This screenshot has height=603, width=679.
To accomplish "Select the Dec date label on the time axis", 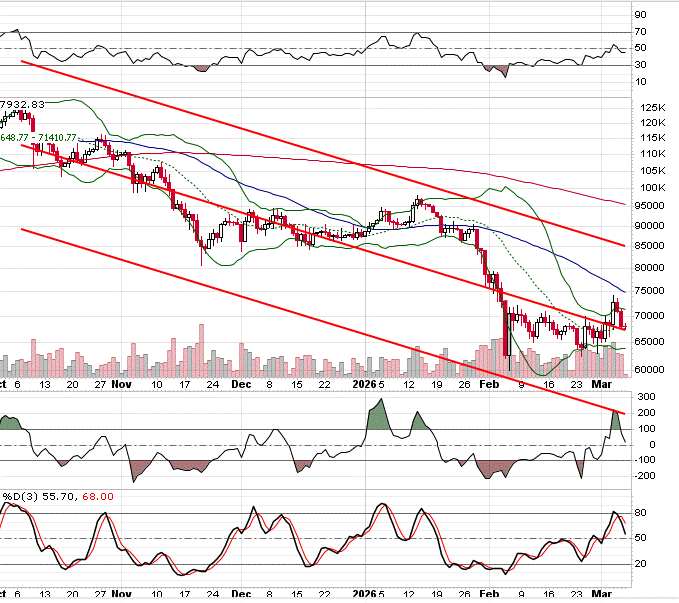I will [x=243, y=382].
